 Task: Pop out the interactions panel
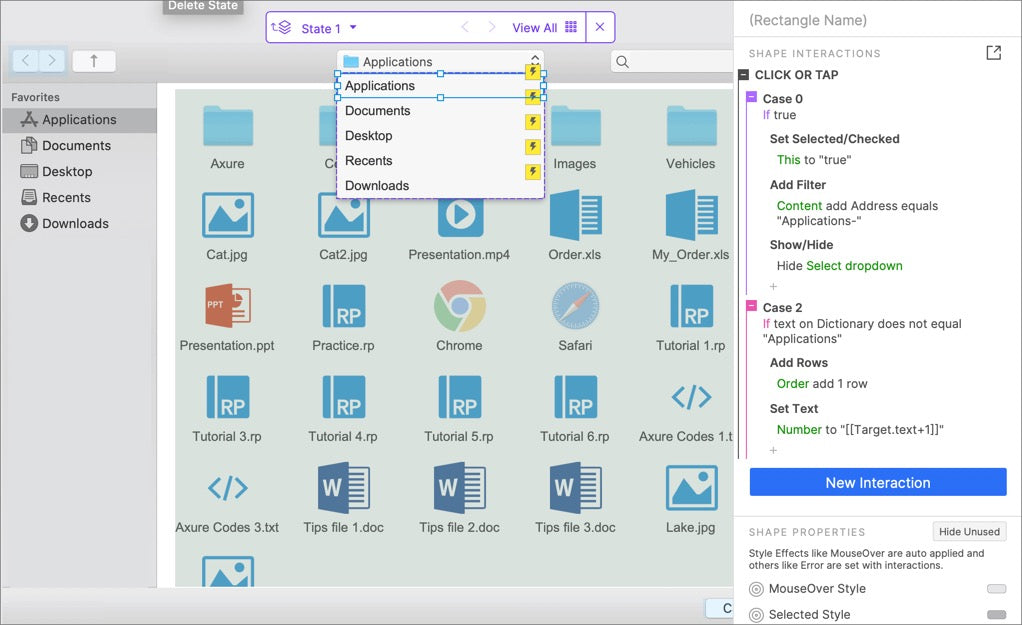pyautogui.click(x=993, y=53)
